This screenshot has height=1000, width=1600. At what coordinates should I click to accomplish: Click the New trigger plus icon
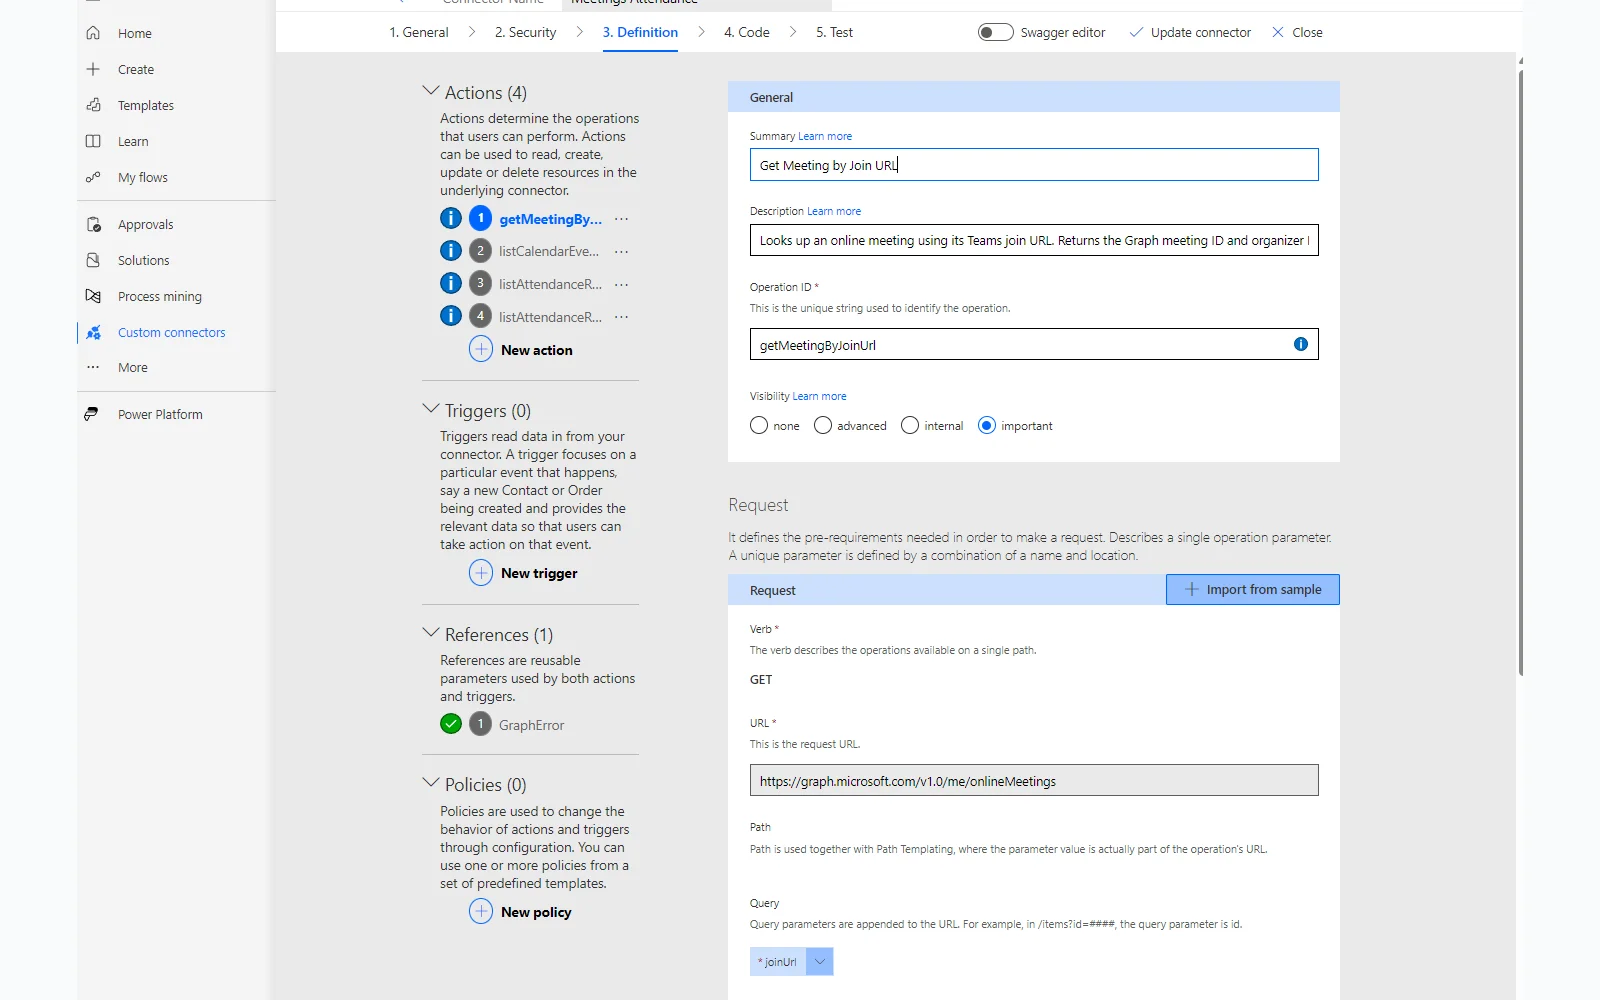tap(481, 573)
